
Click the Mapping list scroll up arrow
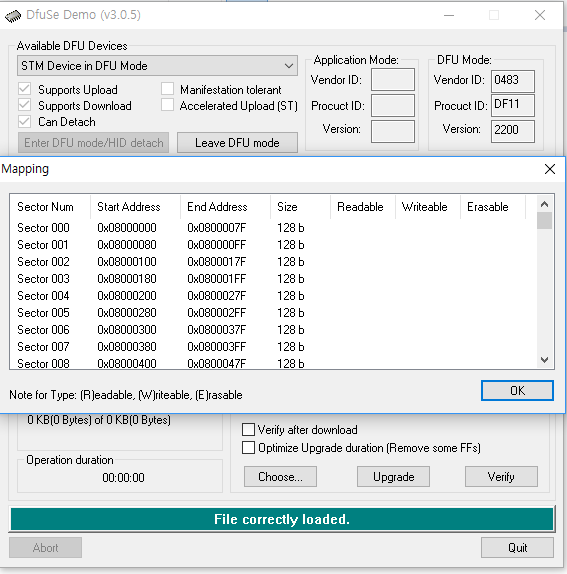coord(544,204)
